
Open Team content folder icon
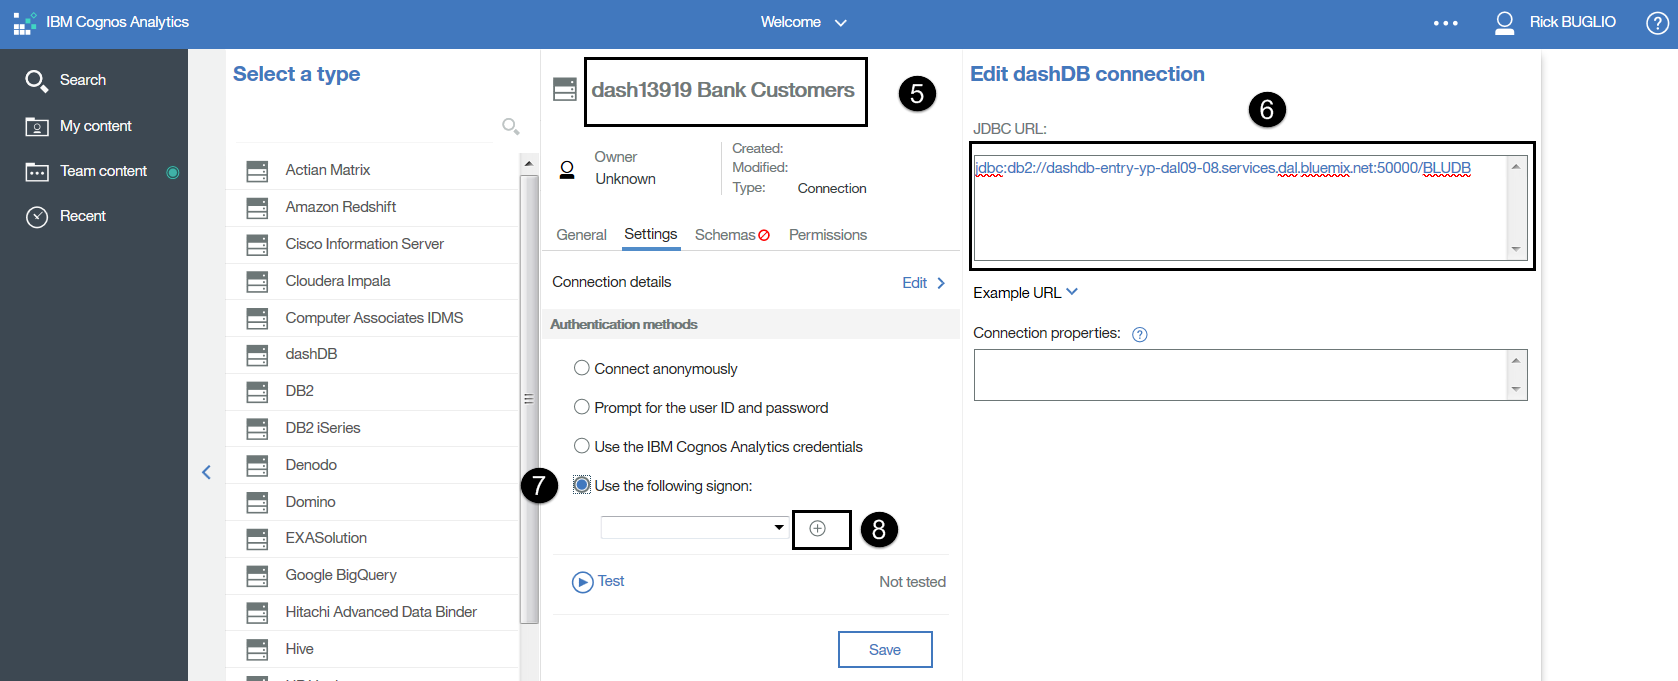click(x=36, y=172)
